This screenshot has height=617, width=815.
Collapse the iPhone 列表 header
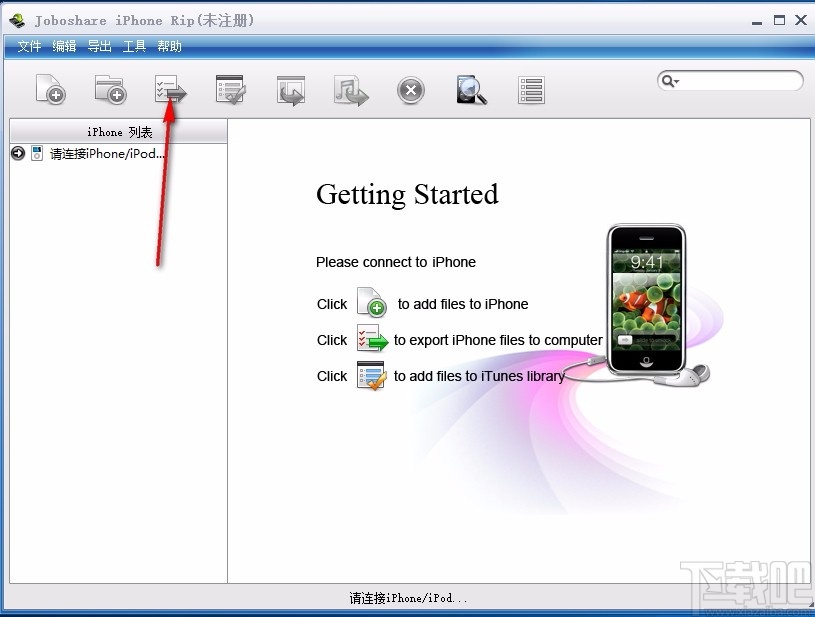click(x=118, y=131)
